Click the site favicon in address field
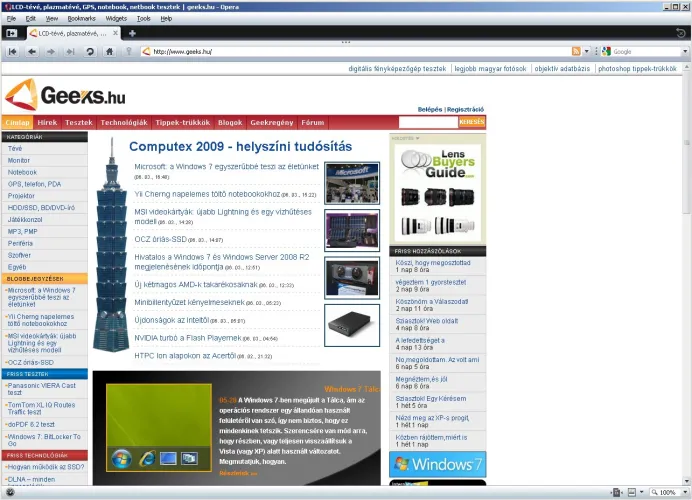The image size is (692, 500). pyautogui.click(x=147, y=52)
